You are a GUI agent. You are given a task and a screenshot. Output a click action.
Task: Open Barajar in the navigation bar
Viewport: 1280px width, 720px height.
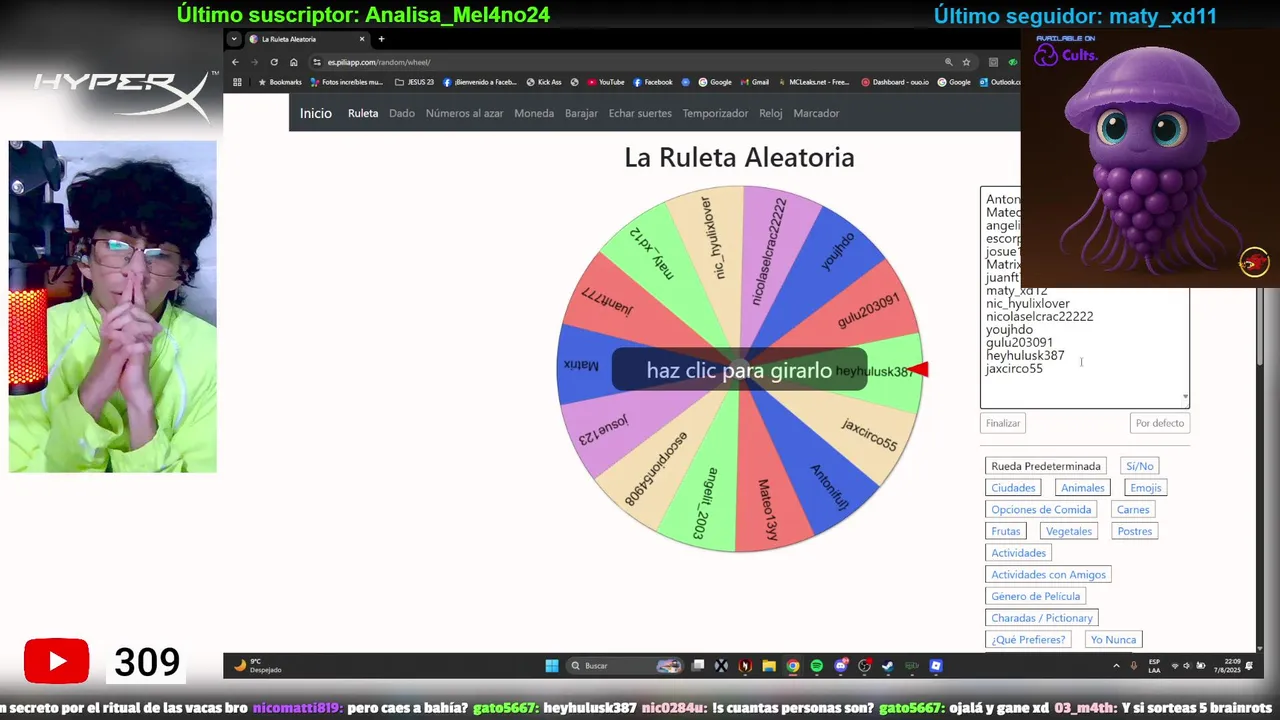[581, 113]
